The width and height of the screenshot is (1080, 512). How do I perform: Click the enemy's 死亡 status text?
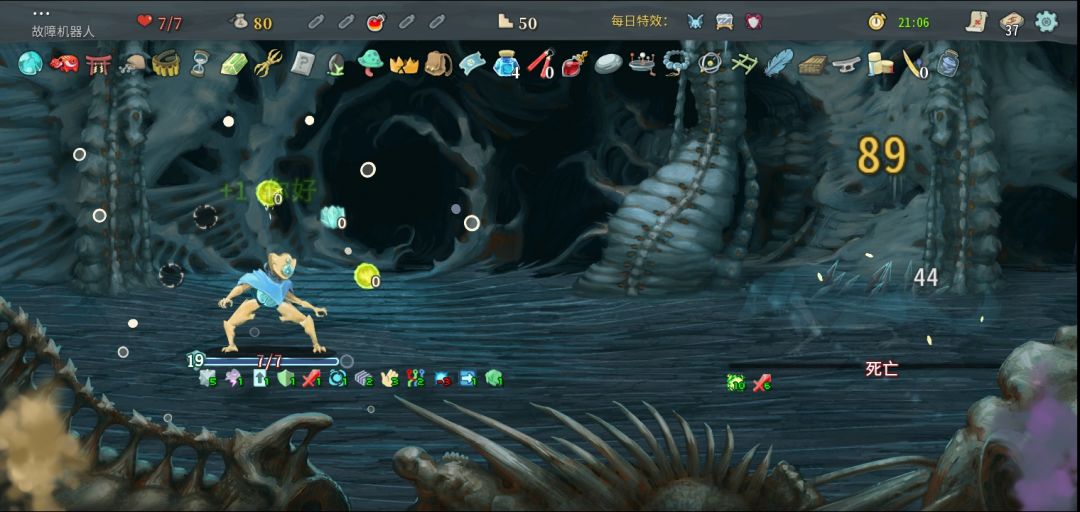coord(882,369)
